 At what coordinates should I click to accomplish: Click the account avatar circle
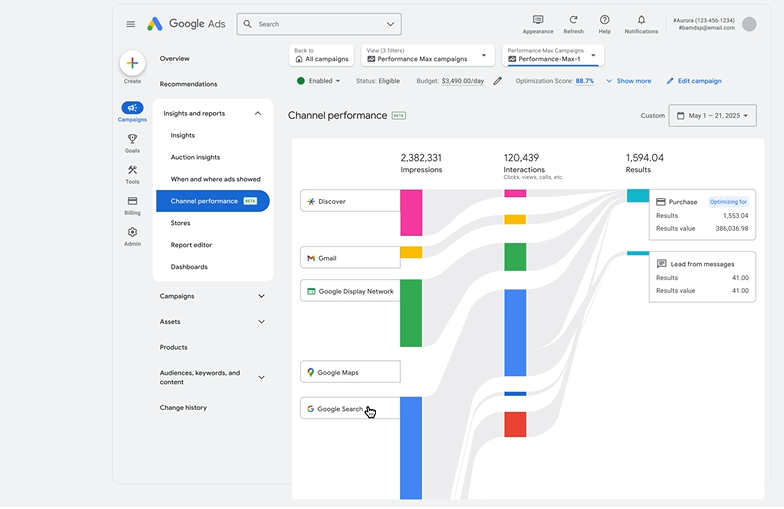[x=749, y=24]
